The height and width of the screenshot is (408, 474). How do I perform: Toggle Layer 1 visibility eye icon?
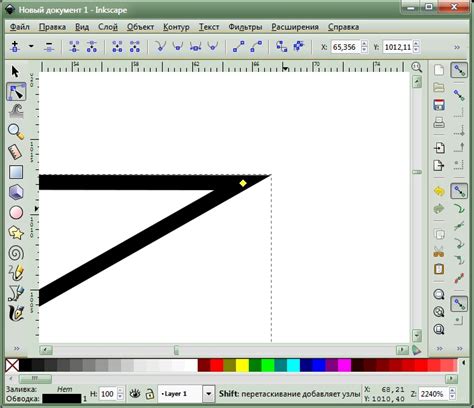pos(135,394)
